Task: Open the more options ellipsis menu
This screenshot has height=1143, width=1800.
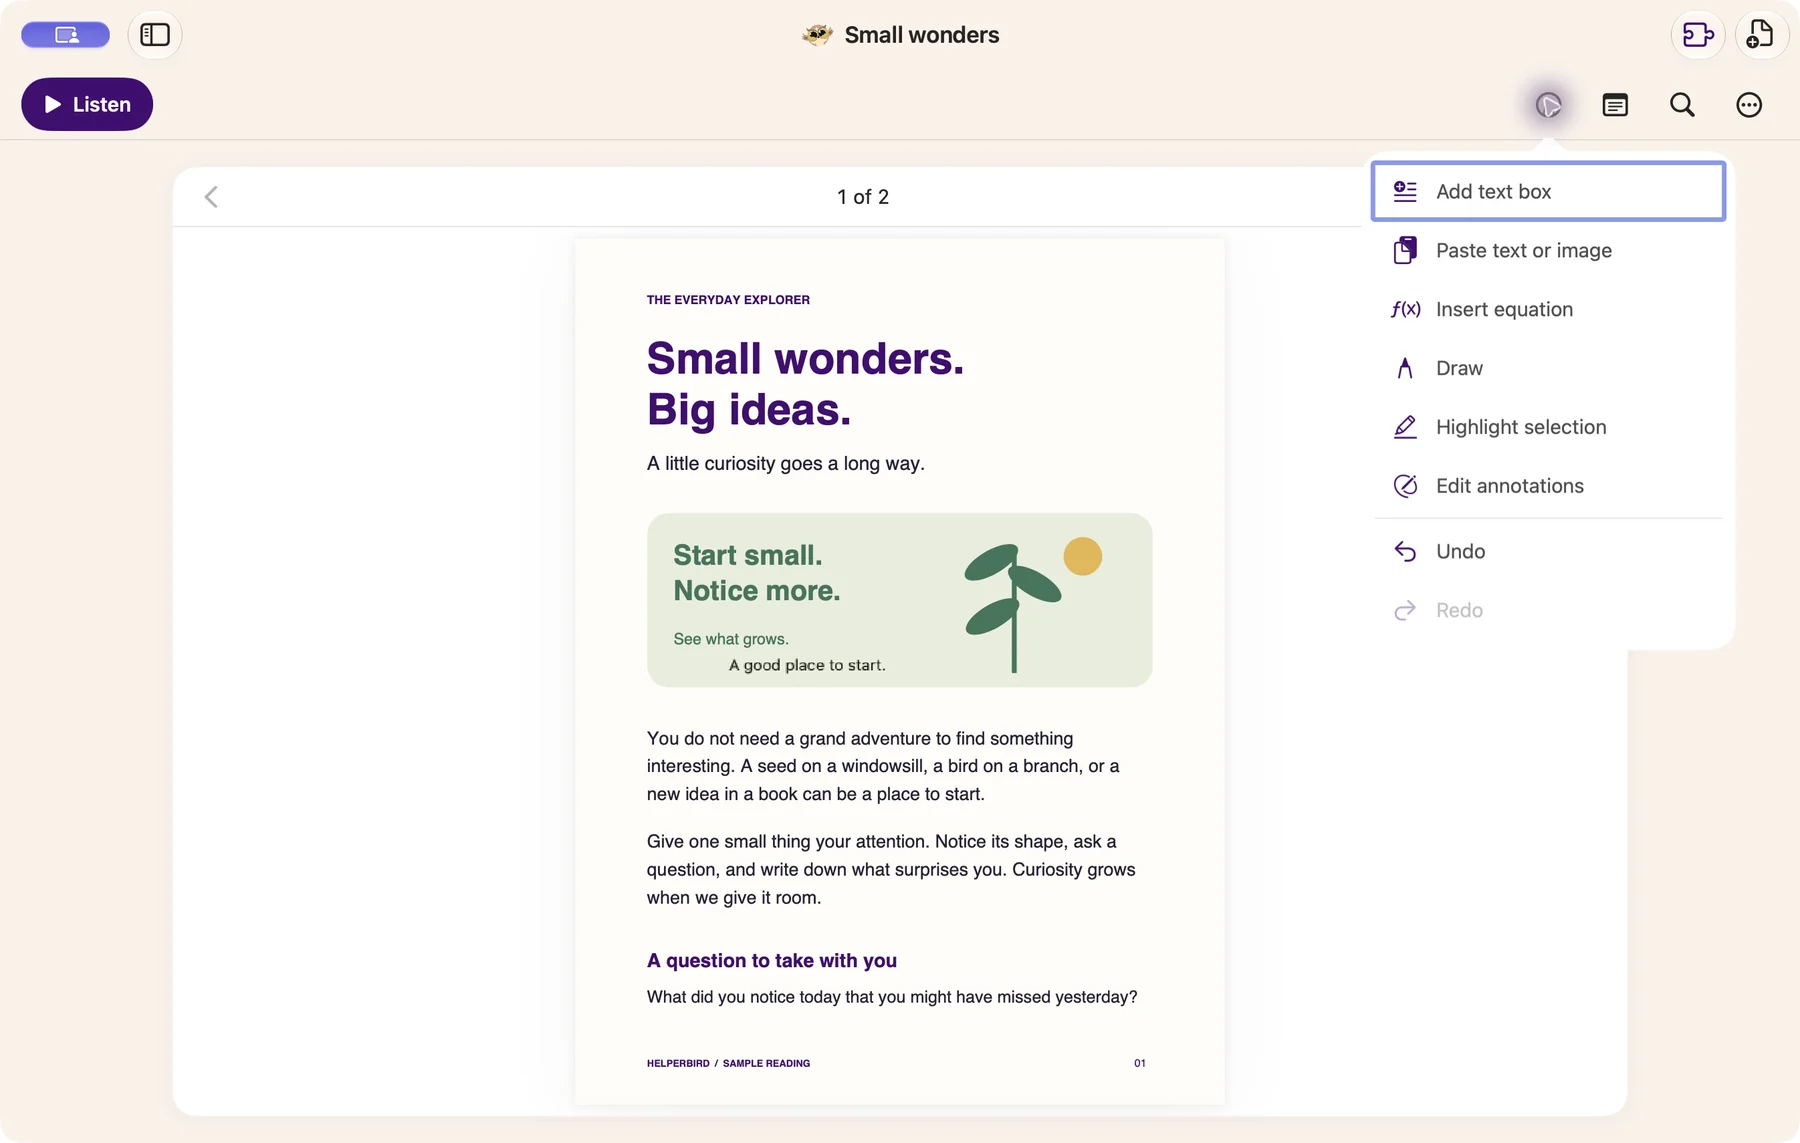Action: (x=1749, y=105)
